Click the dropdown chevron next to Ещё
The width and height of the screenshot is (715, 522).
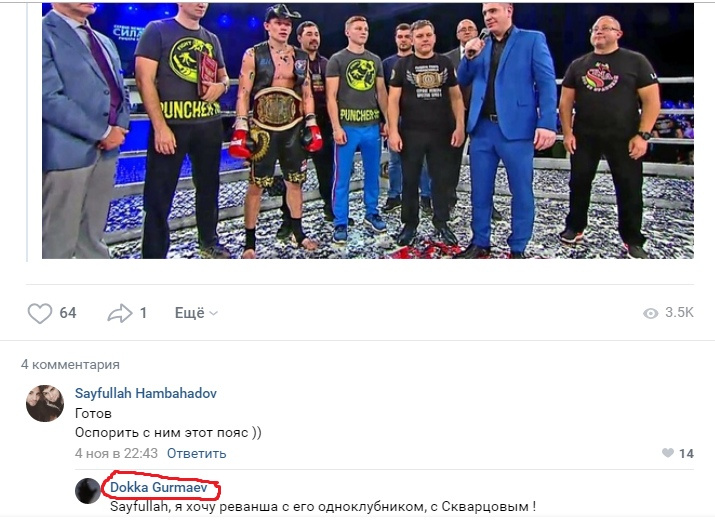(213, 314)
